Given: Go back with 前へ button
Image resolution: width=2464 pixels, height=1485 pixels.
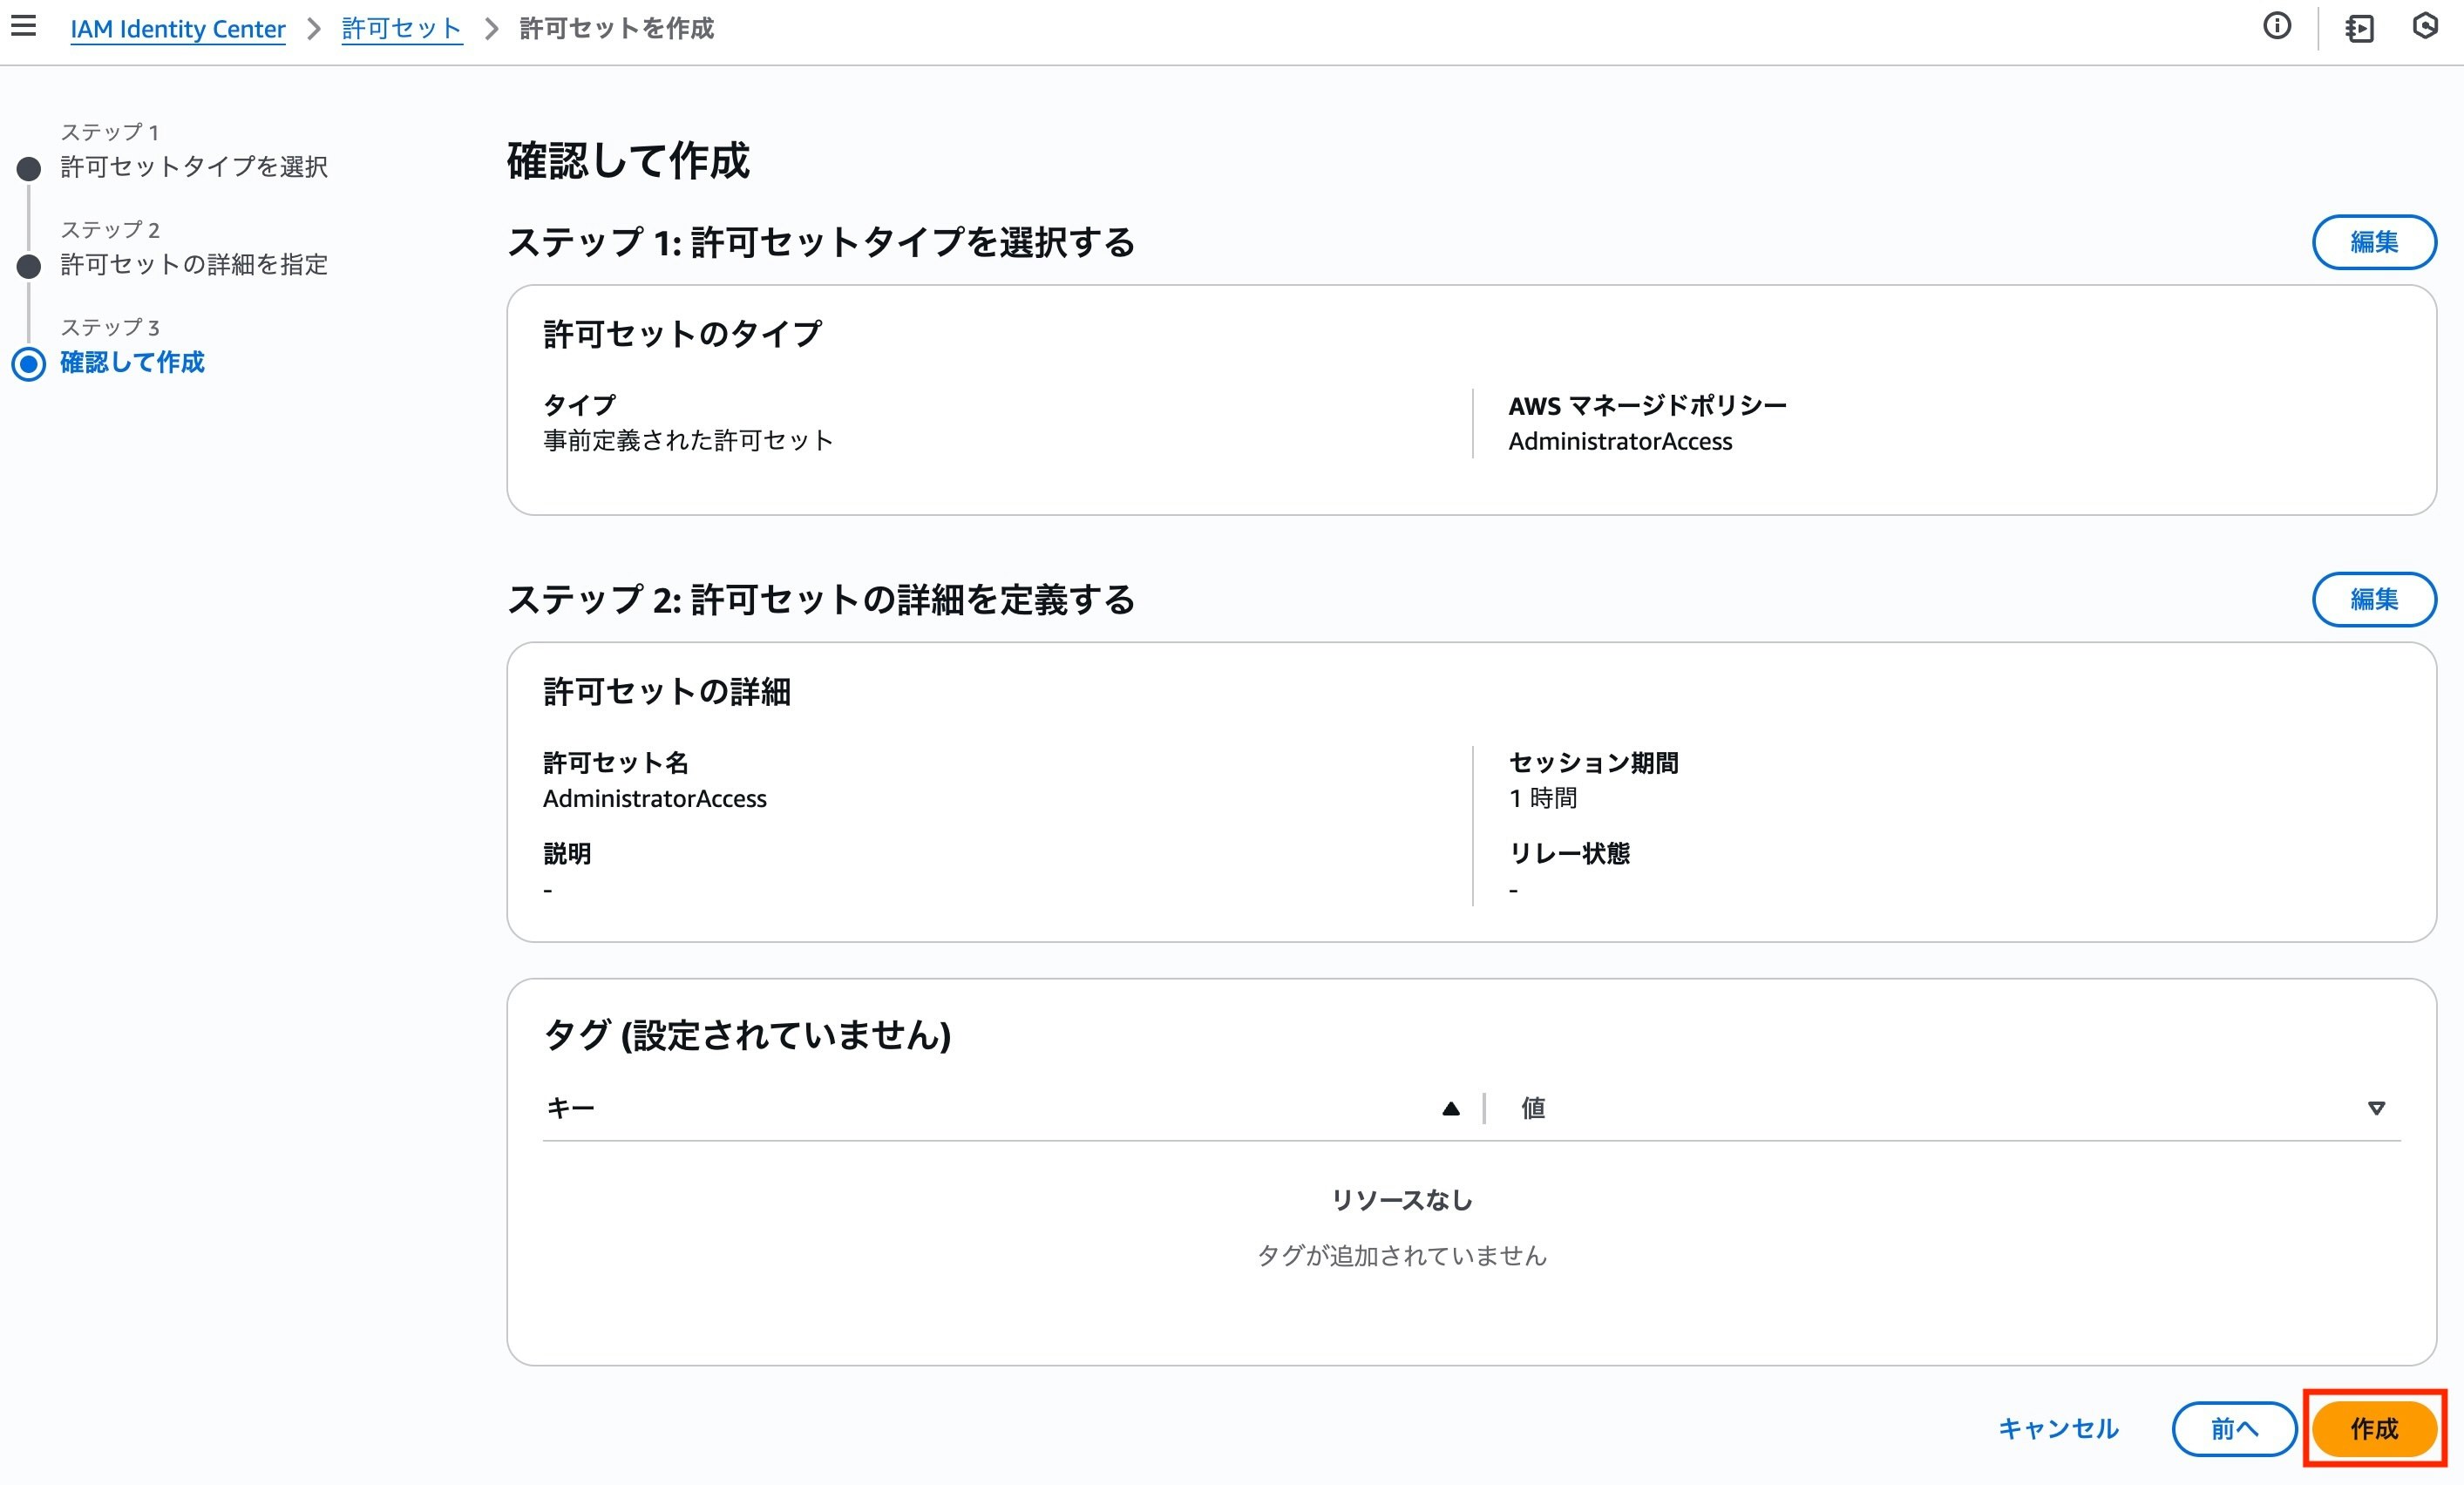Looking at the screenshot, I should click(x=2233, y=1428).
